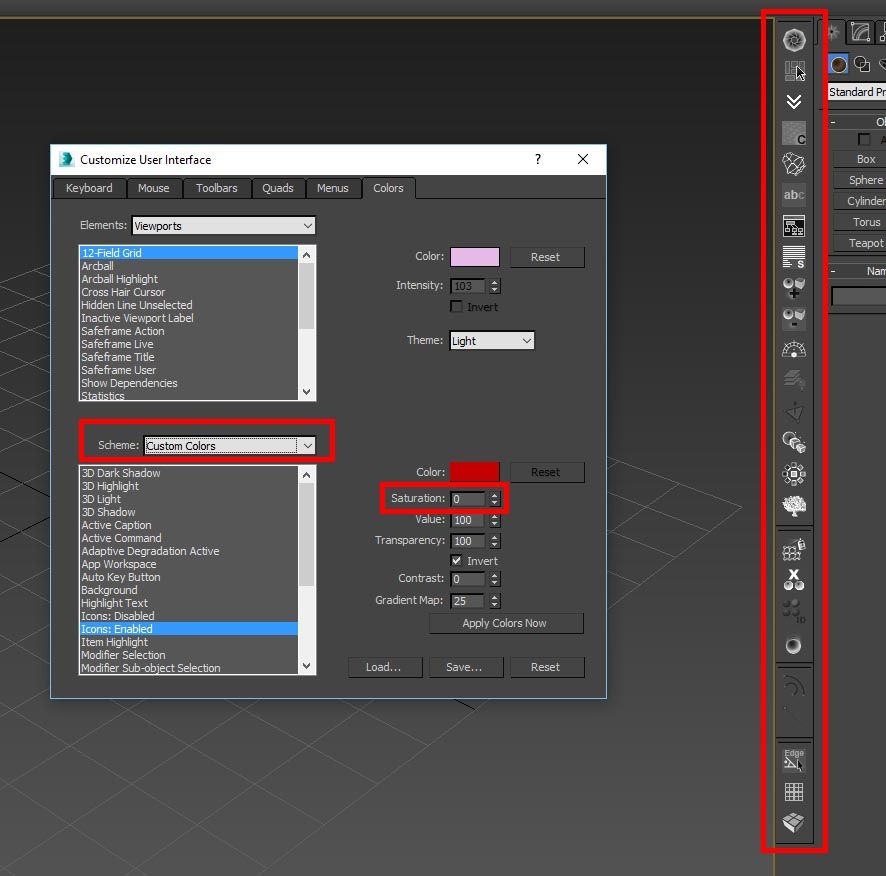Click the Save... button
Image resolution: width=886 pixels, height=876 pixels.
coord(466,667)
